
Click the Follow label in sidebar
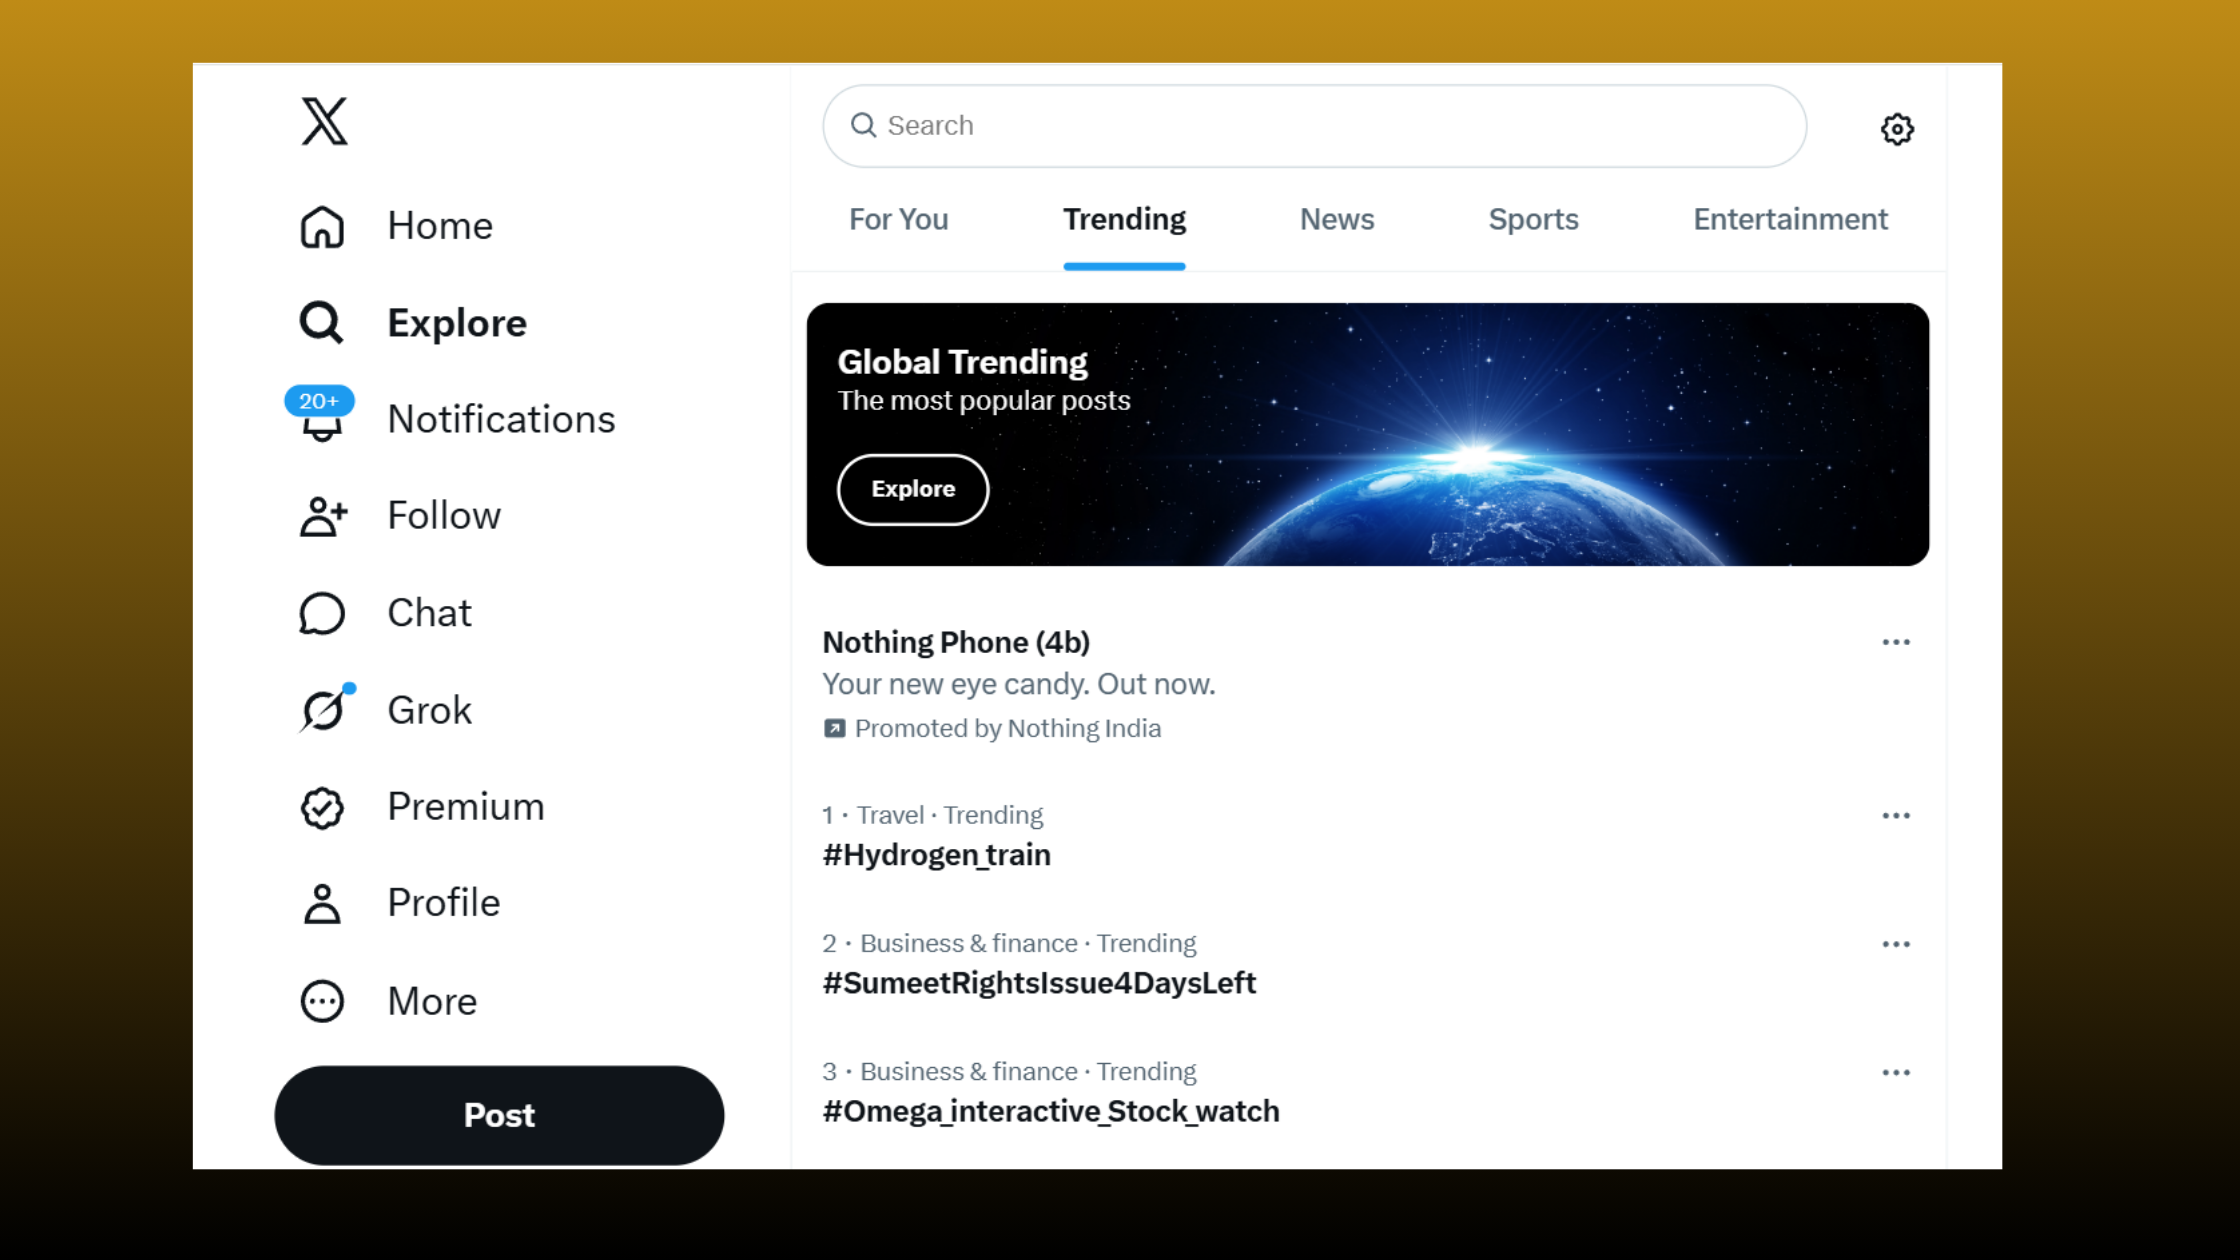444,516
